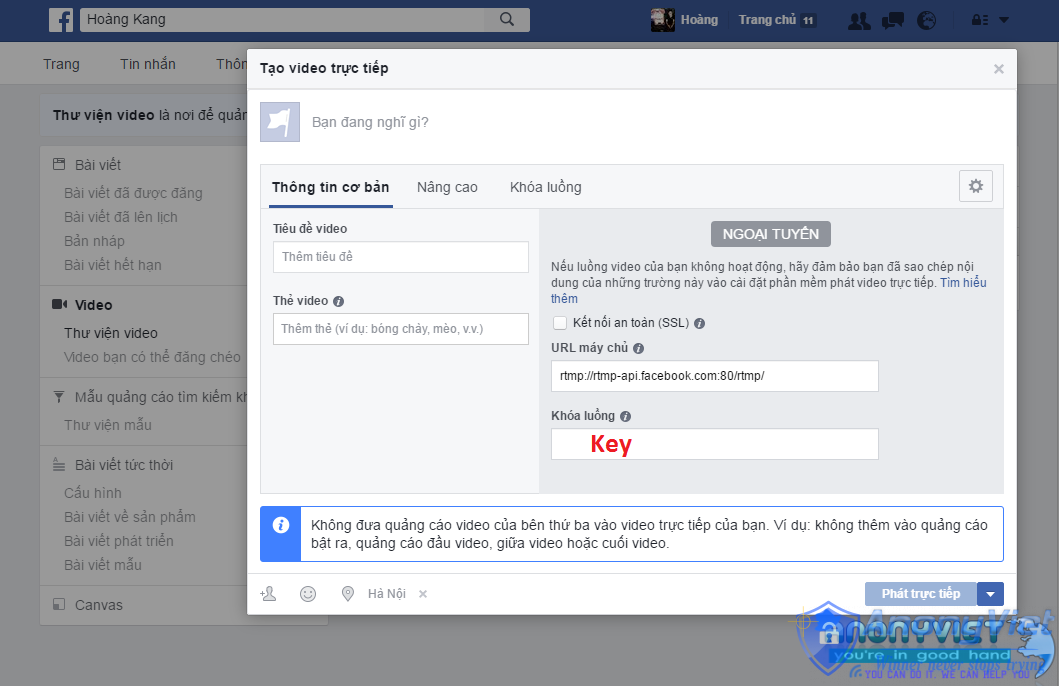Click the blue info notice icon
Viewport: 1059px width, 686px height.
click(281, 525)
